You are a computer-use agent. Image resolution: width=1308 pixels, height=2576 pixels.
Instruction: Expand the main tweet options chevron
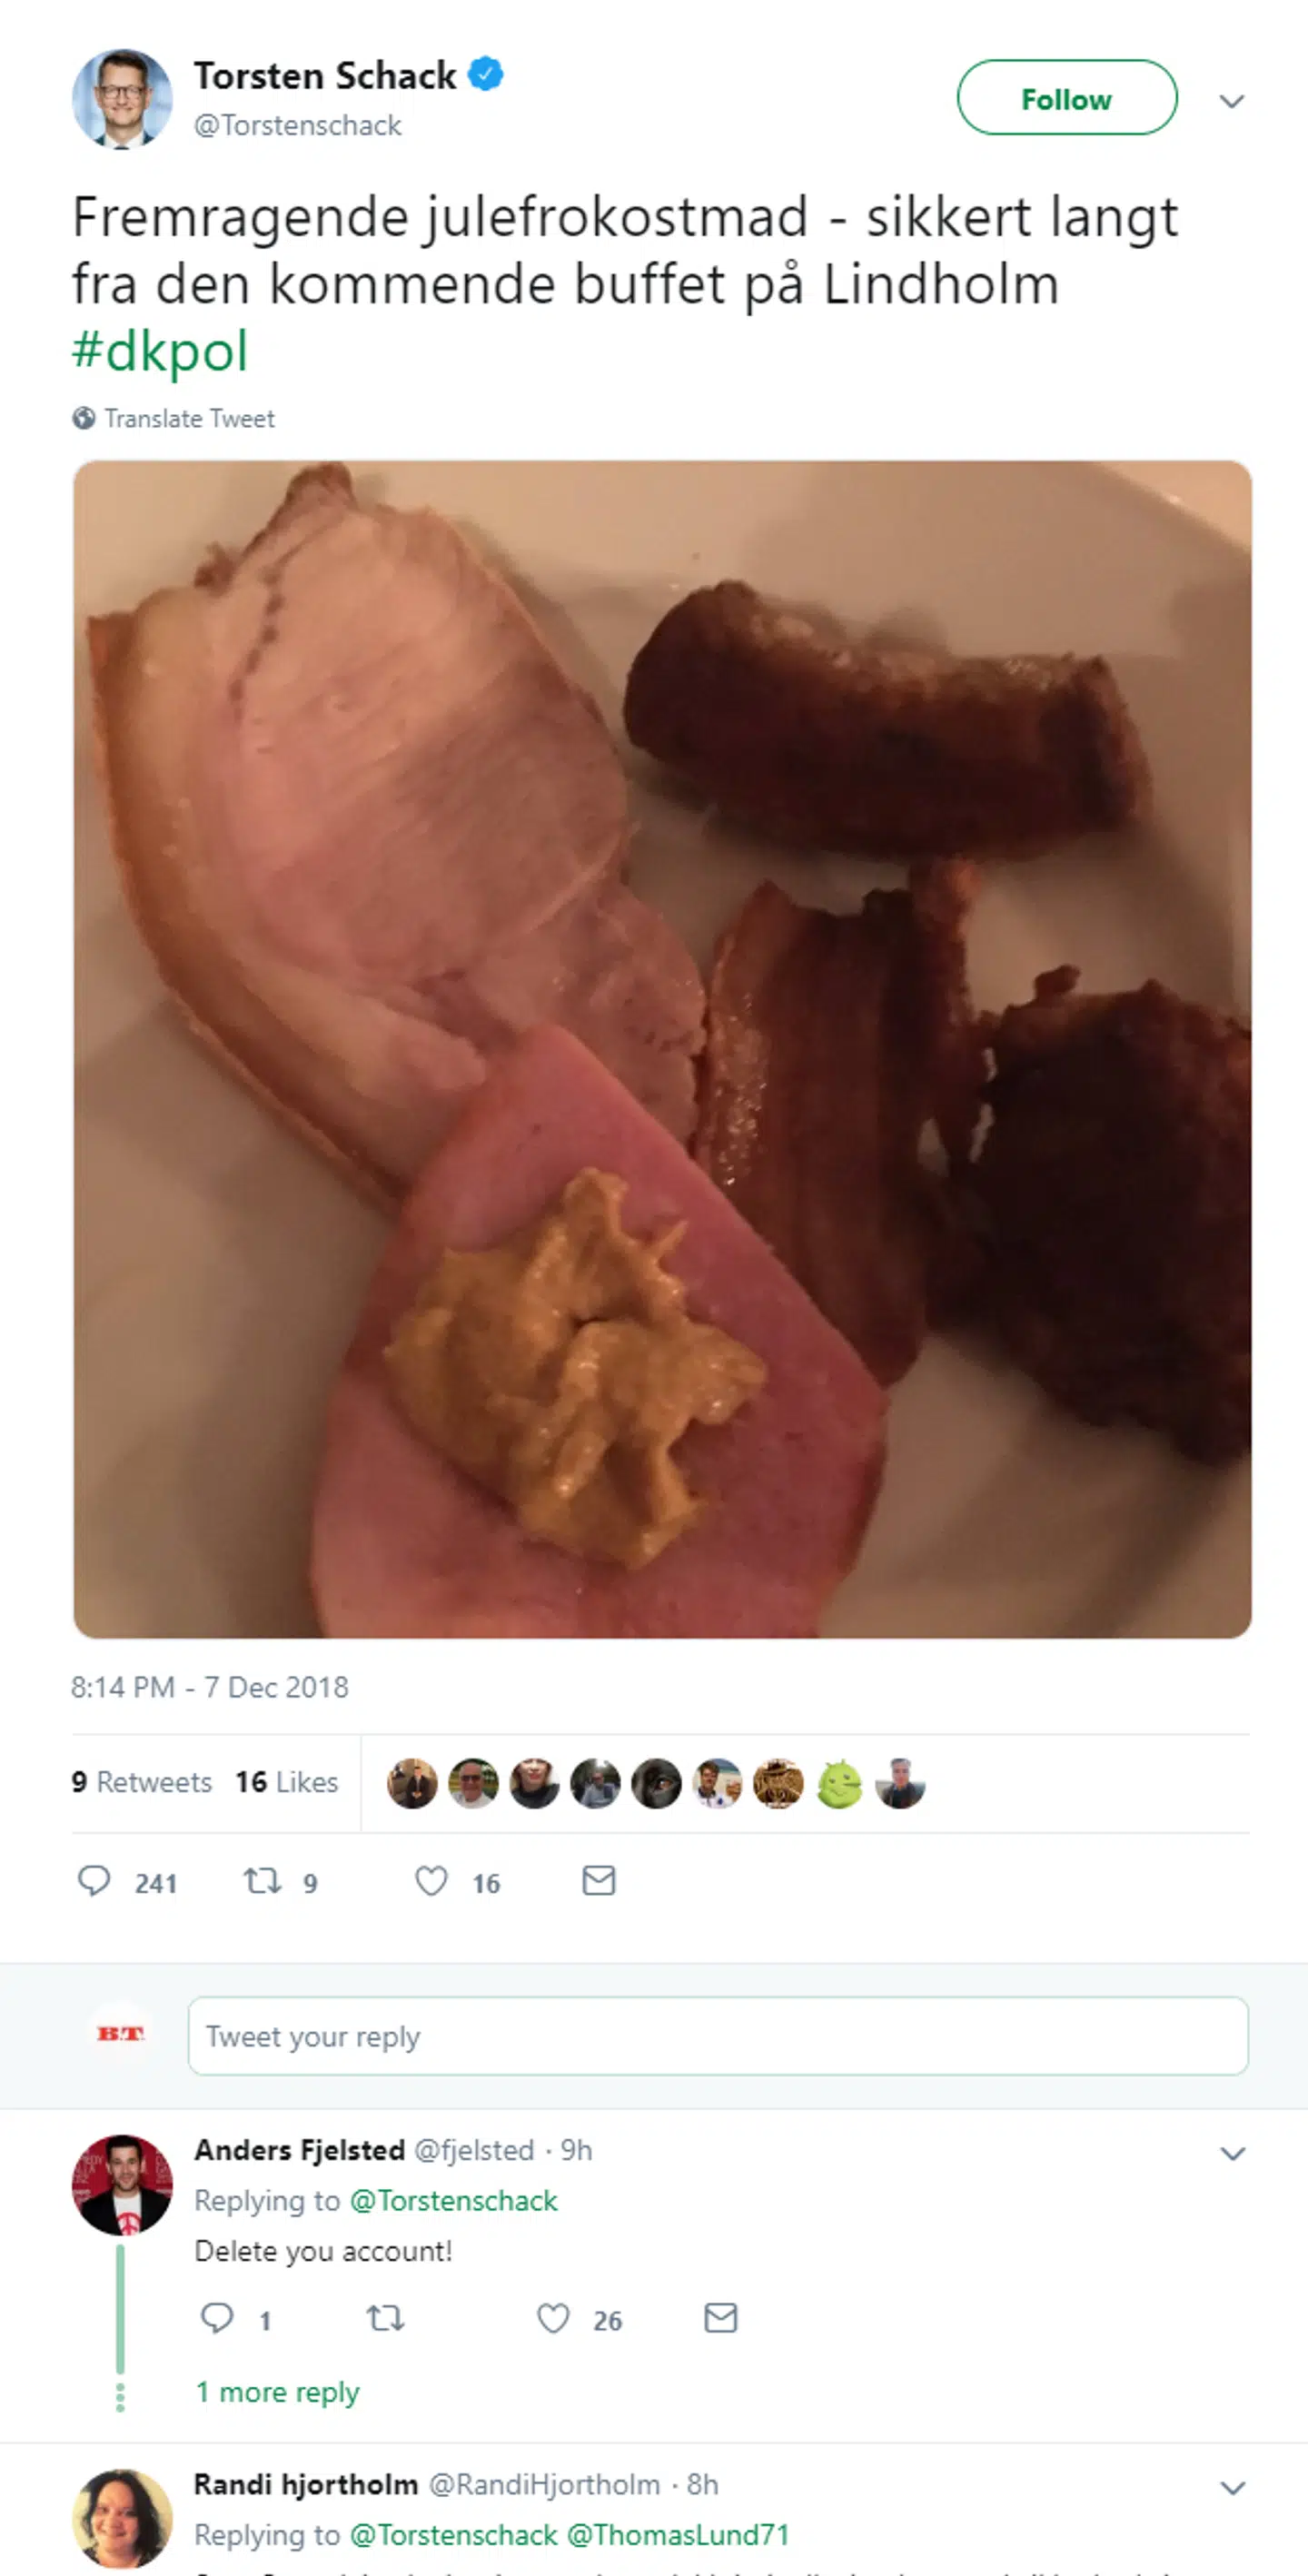pos(1231,101)
